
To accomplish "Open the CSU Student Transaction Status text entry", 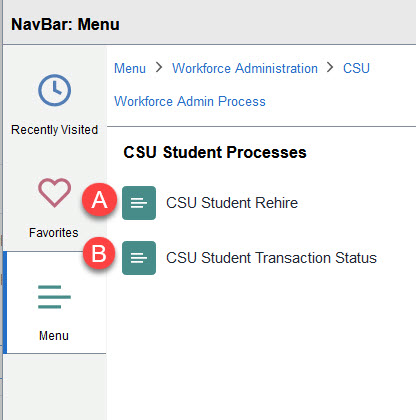I will (x=271, y=258).
